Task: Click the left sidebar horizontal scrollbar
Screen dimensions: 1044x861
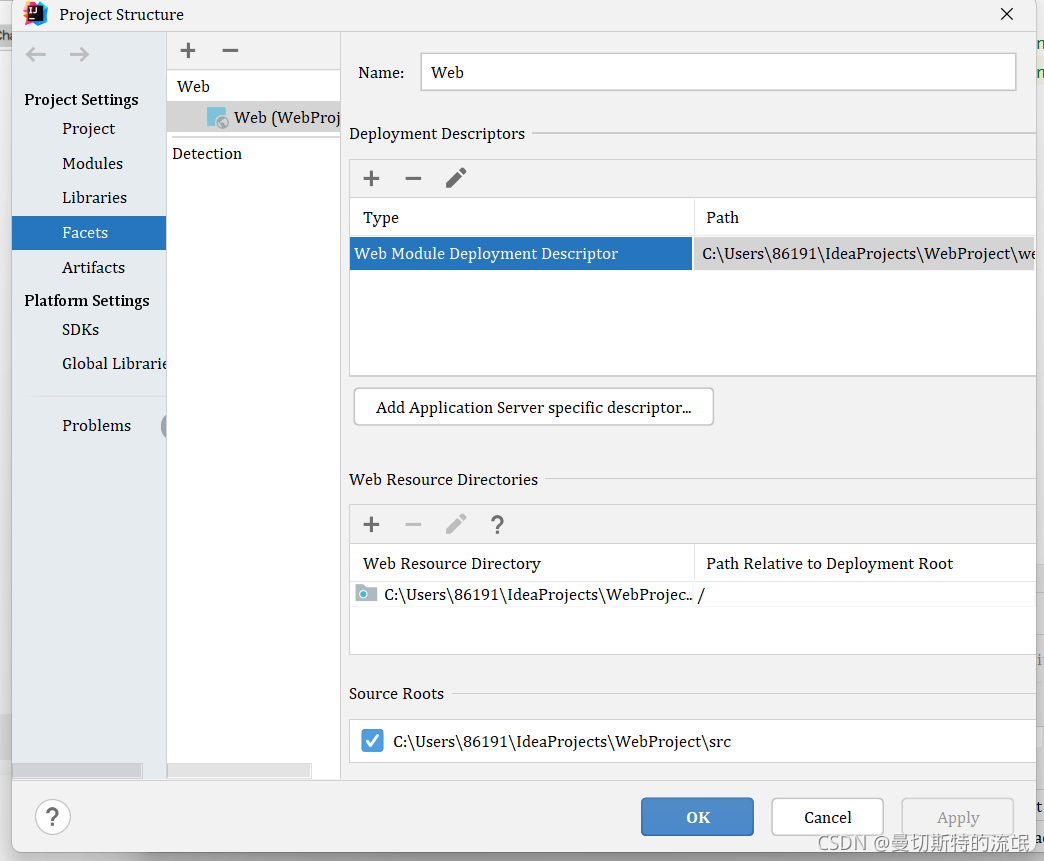Action: (77, 770)
